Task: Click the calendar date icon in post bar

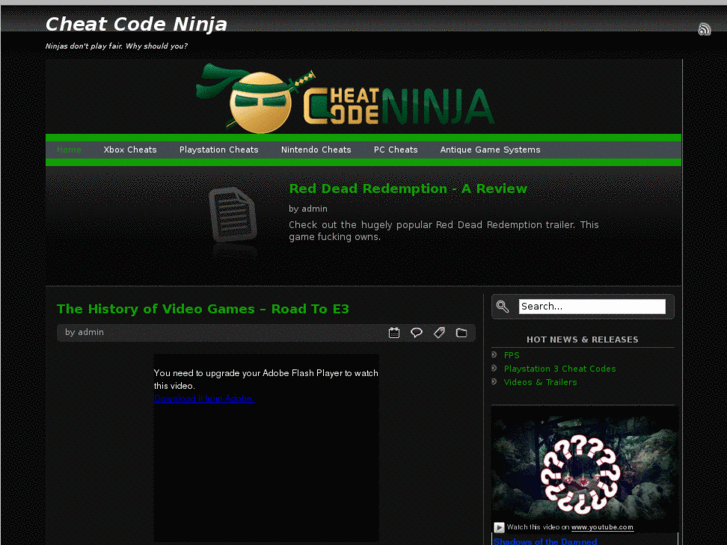Action: pos(394,333)
